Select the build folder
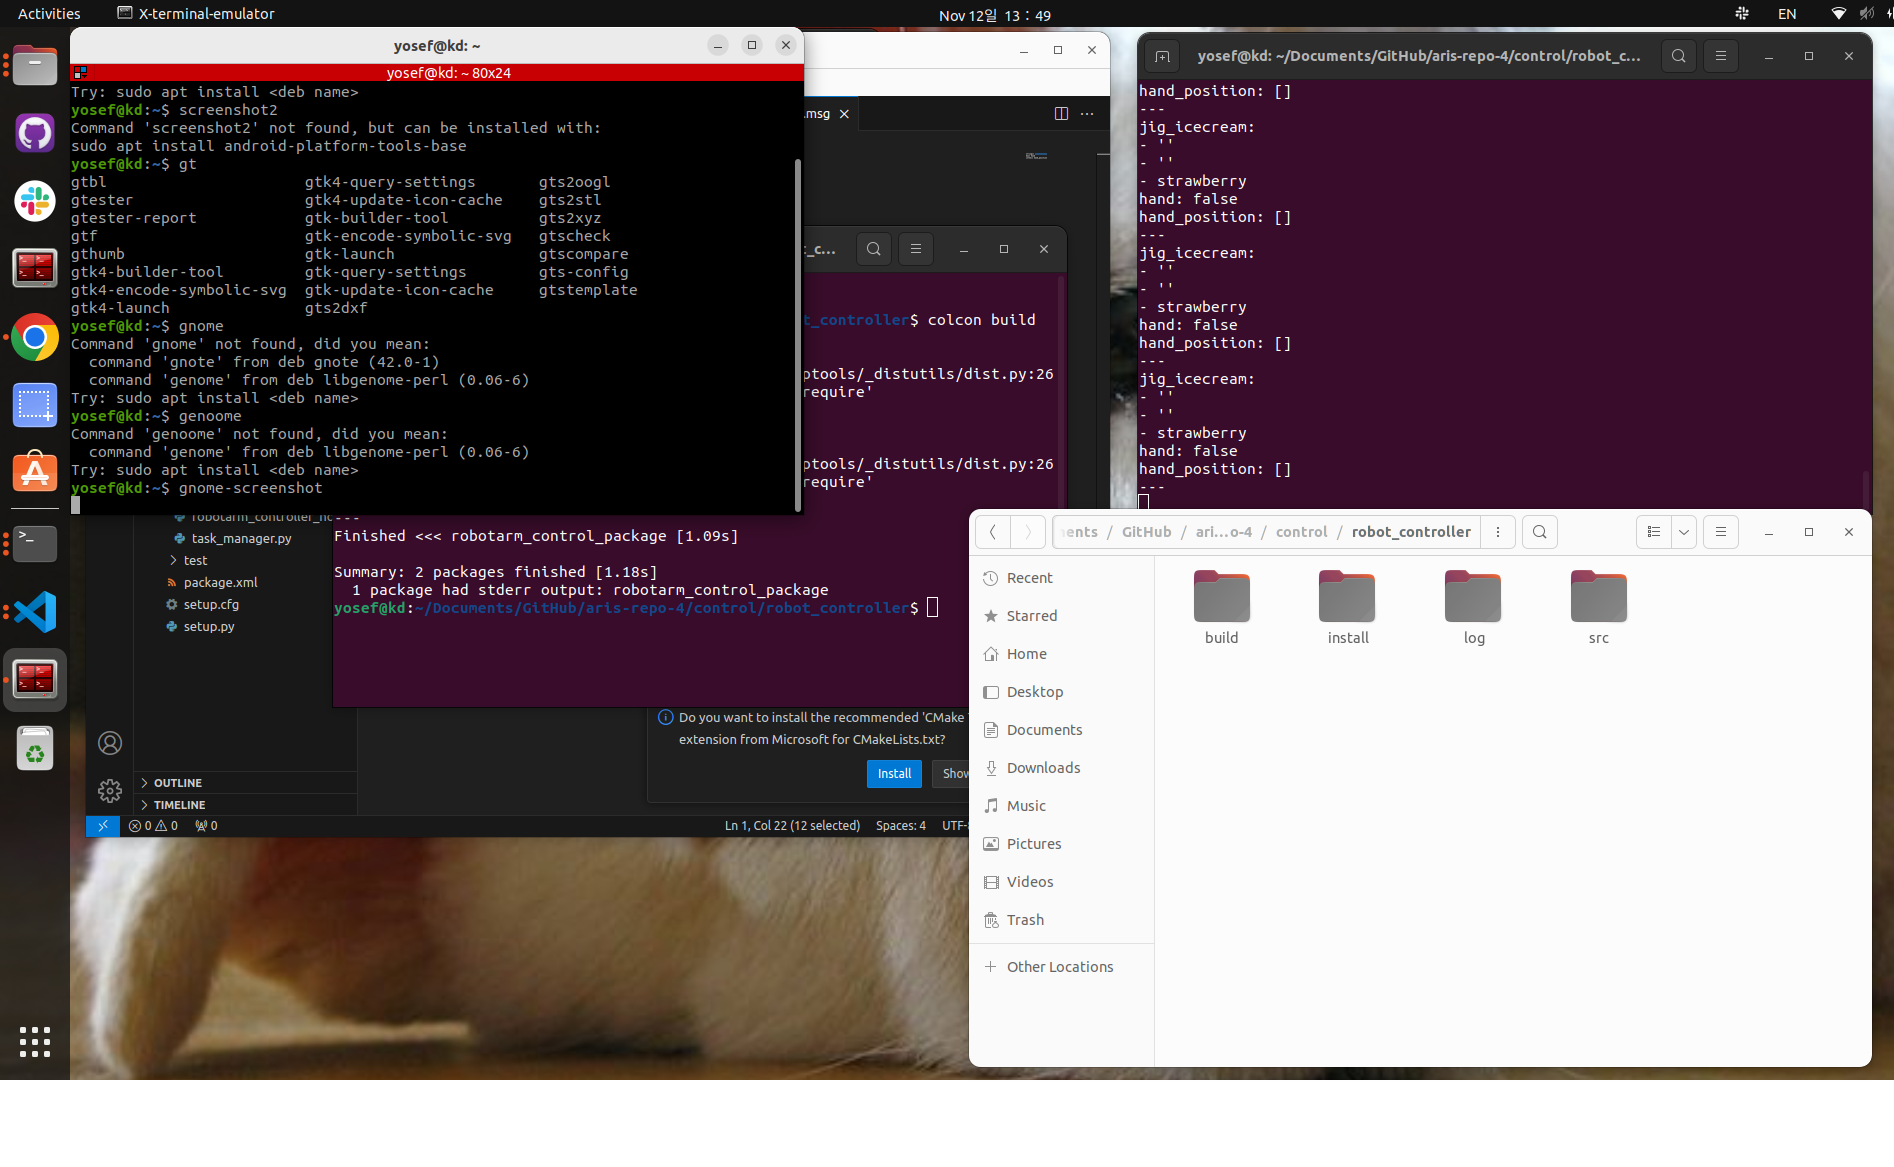Viewport: 1894px width, 1167px height. 1221,608
